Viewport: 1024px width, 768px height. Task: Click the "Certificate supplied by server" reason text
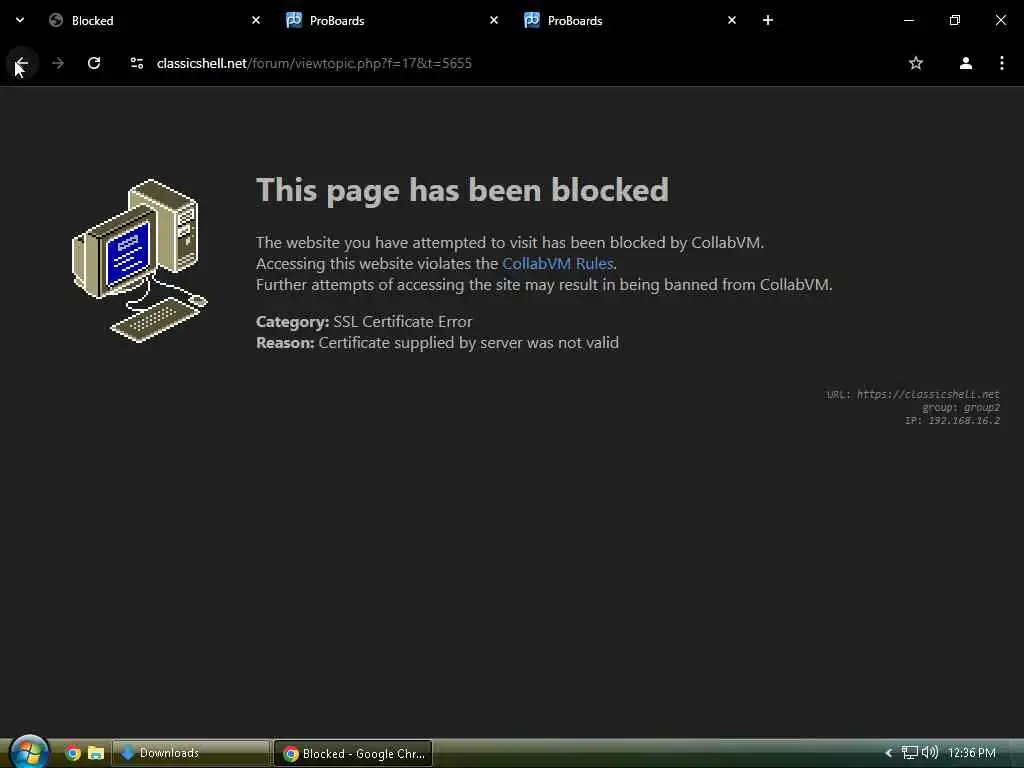tap(468, 343)
